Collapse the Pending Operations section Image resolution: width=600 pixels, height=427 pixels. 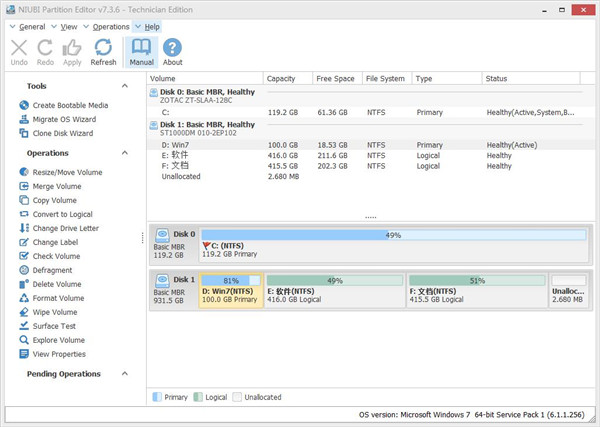[125, 373]
